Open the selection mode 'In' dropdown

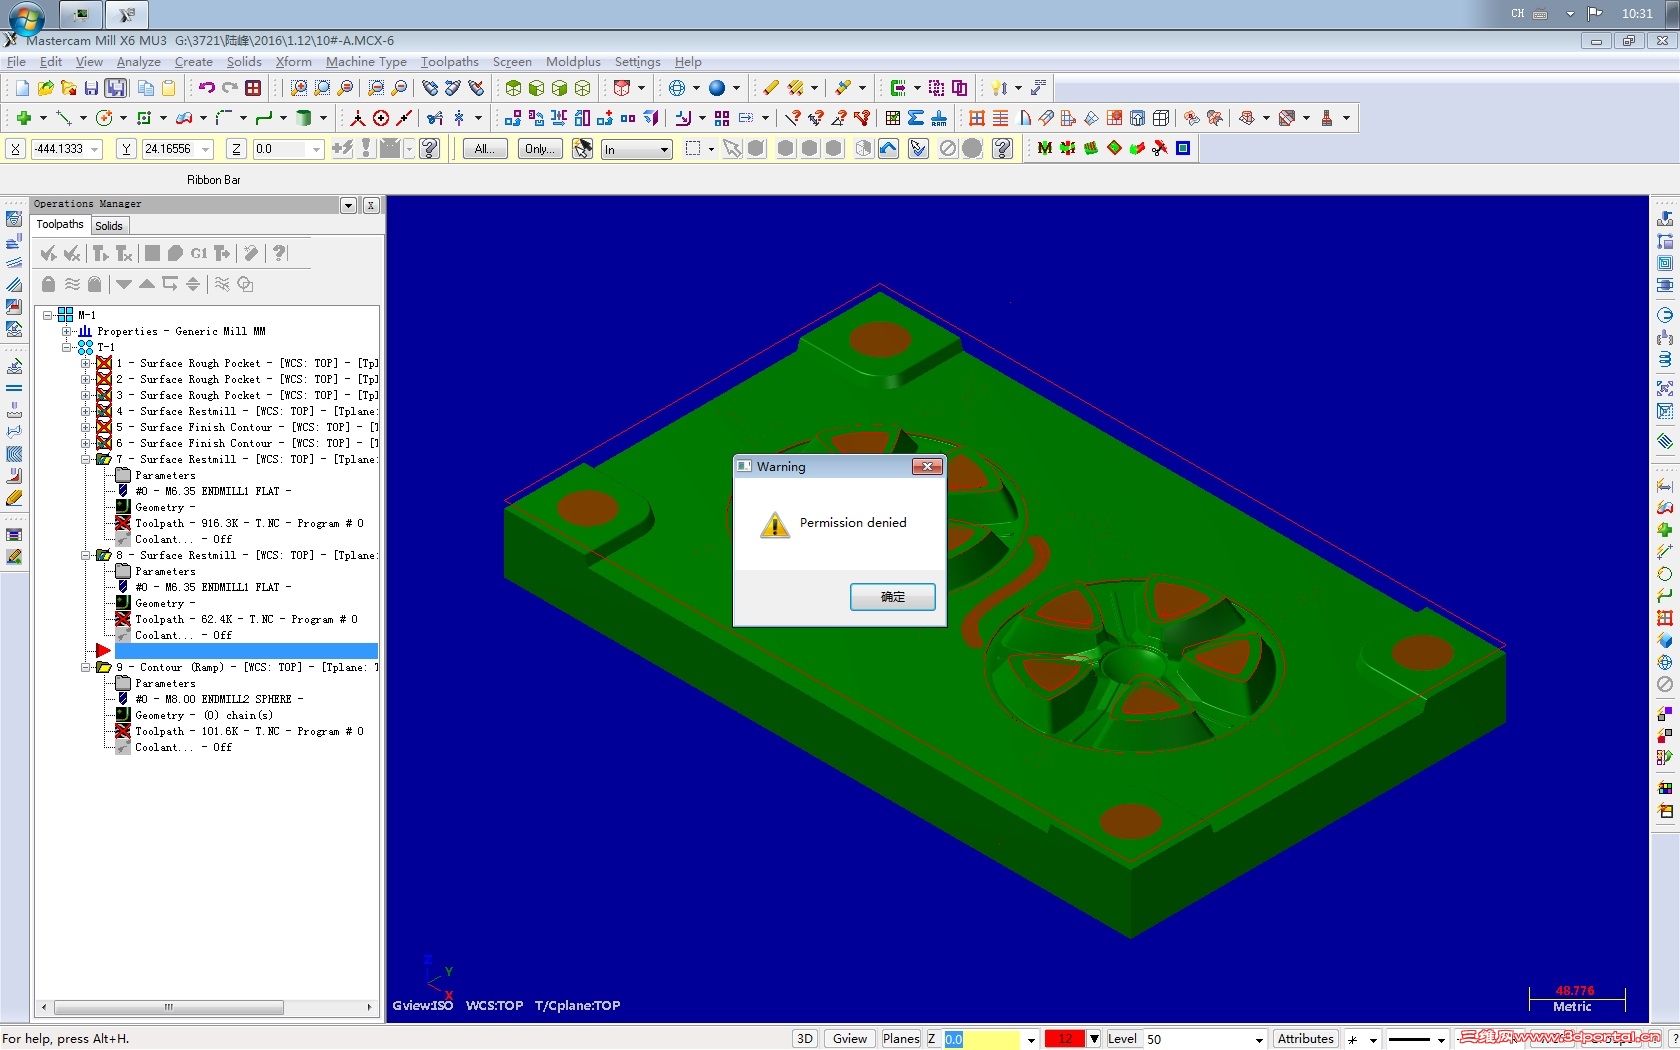coord(664,150)
